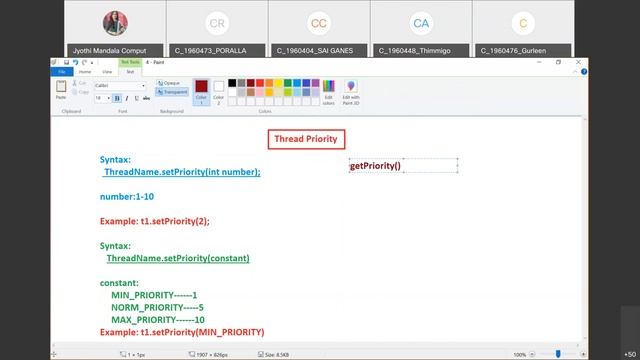The image size is (640, 360).
Task: Click the Text Tools contextual tab header
Action: (x=130, y=62)
